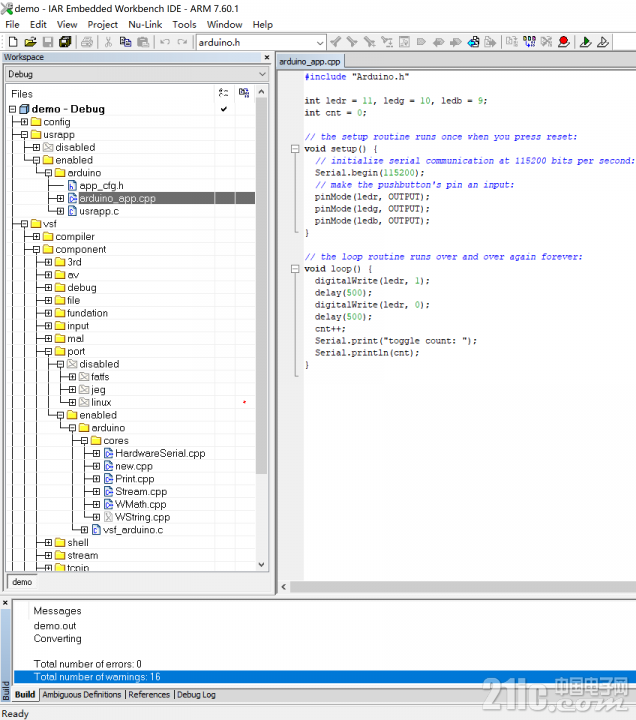Open the Tools menu
The image size is (636, 720).
pyautogui.click(x=184, y=24)
